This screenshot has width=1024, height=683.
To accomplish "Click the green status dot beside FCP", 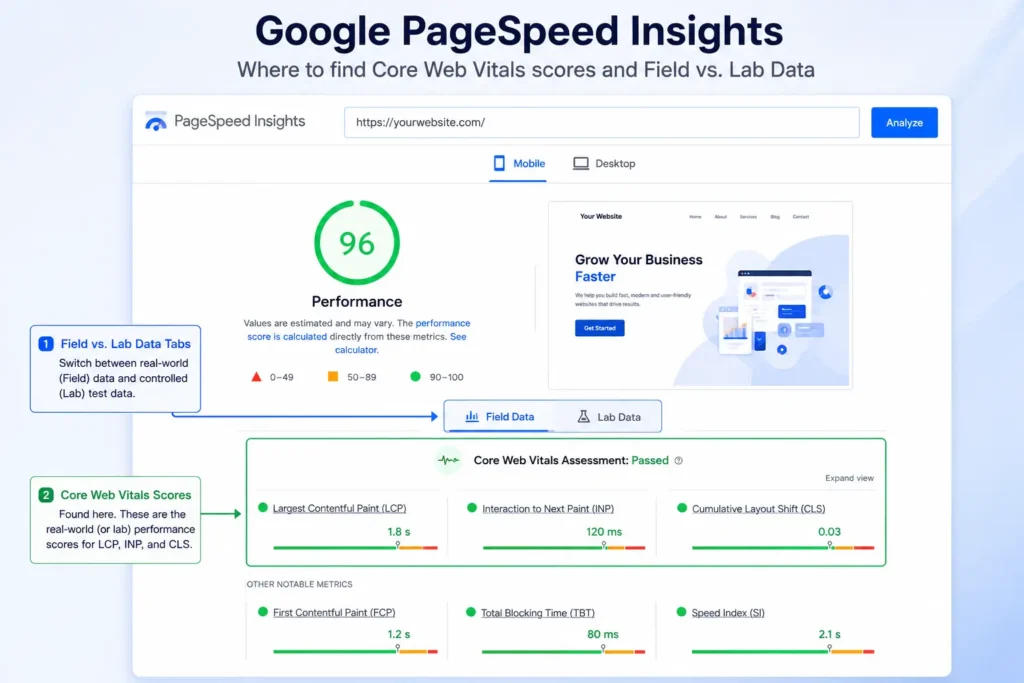I will coord(263,612).
